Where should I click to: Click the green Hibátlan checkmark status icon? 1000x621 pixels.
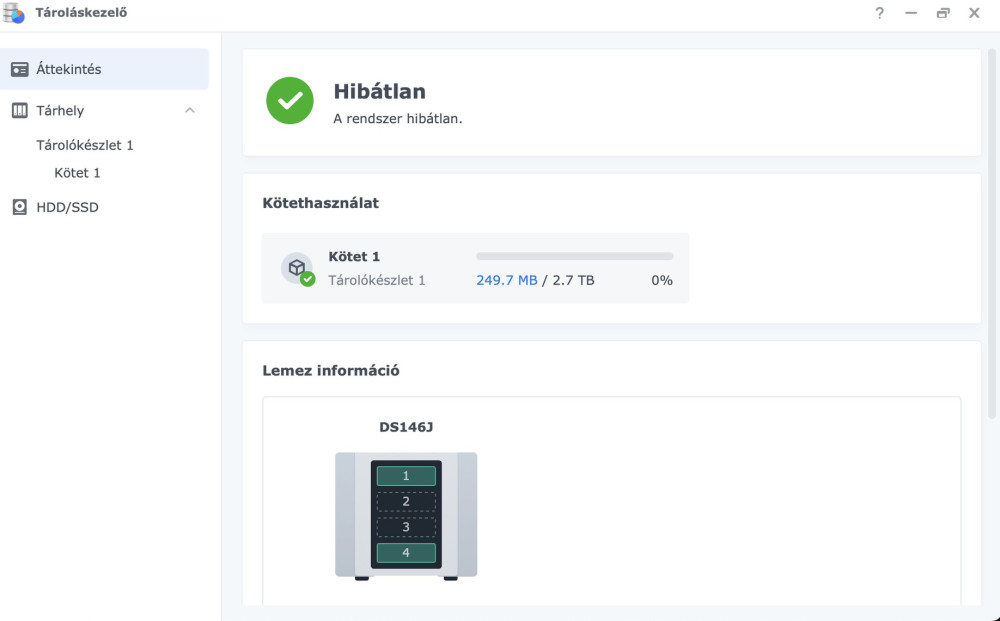[290, 100]
